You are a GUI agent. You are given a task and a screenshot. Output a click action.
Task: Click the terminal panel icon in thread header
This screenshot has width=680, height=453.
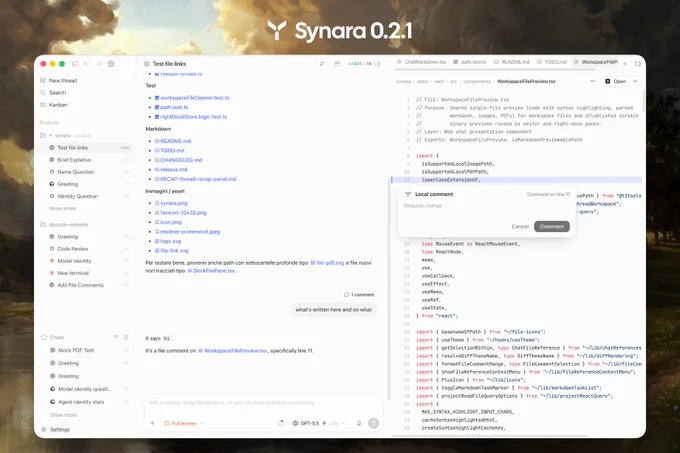[337, 64]
